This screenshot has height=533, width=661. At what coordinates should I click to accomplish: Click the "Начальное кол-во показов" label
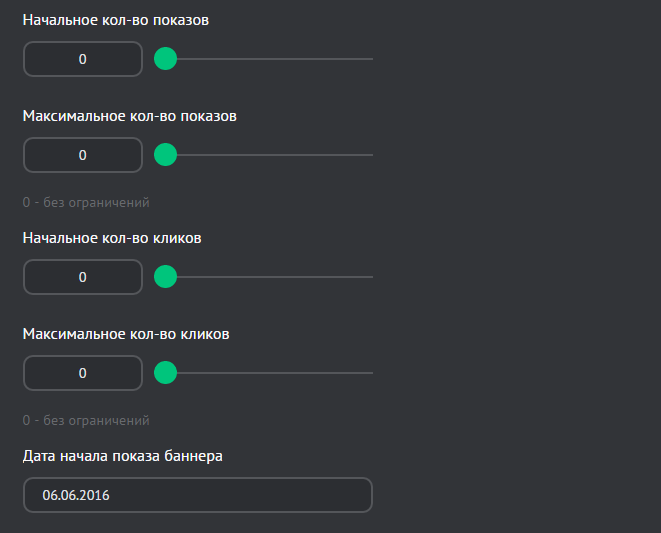point(116,20)
